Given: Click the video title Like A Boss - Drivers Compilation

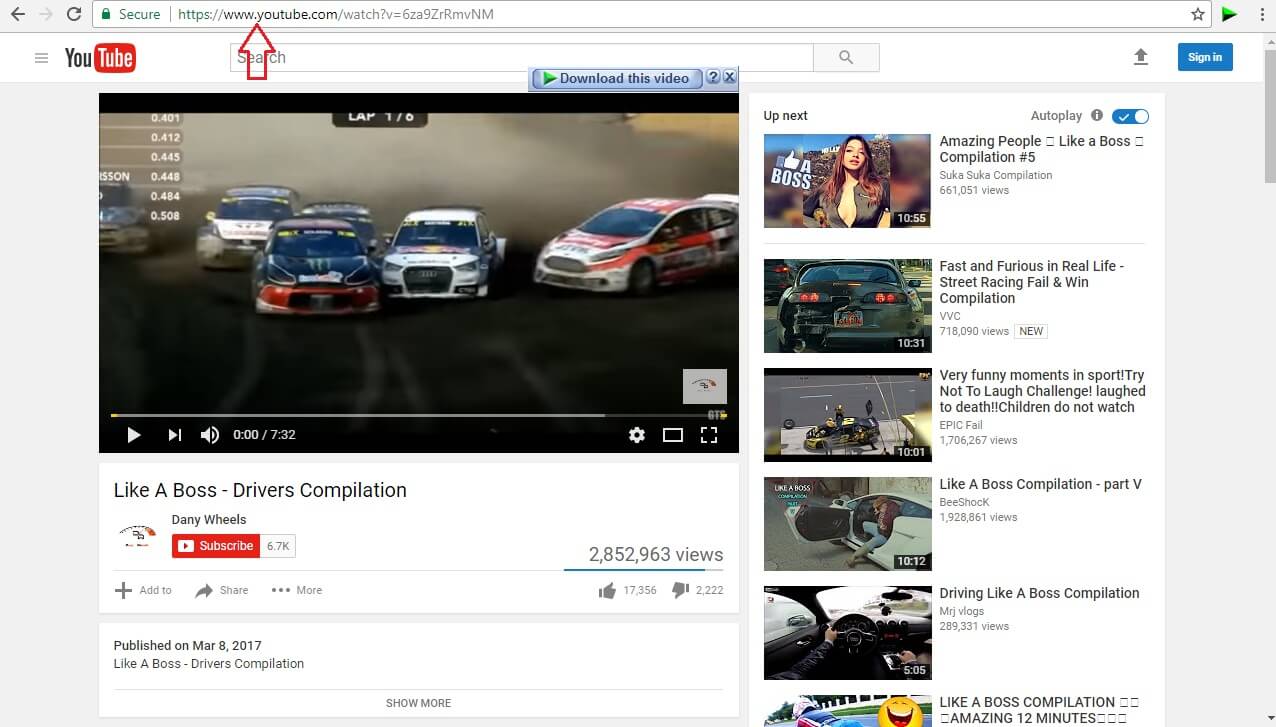Looking at the screenshot, I should (x=260, y=490).
